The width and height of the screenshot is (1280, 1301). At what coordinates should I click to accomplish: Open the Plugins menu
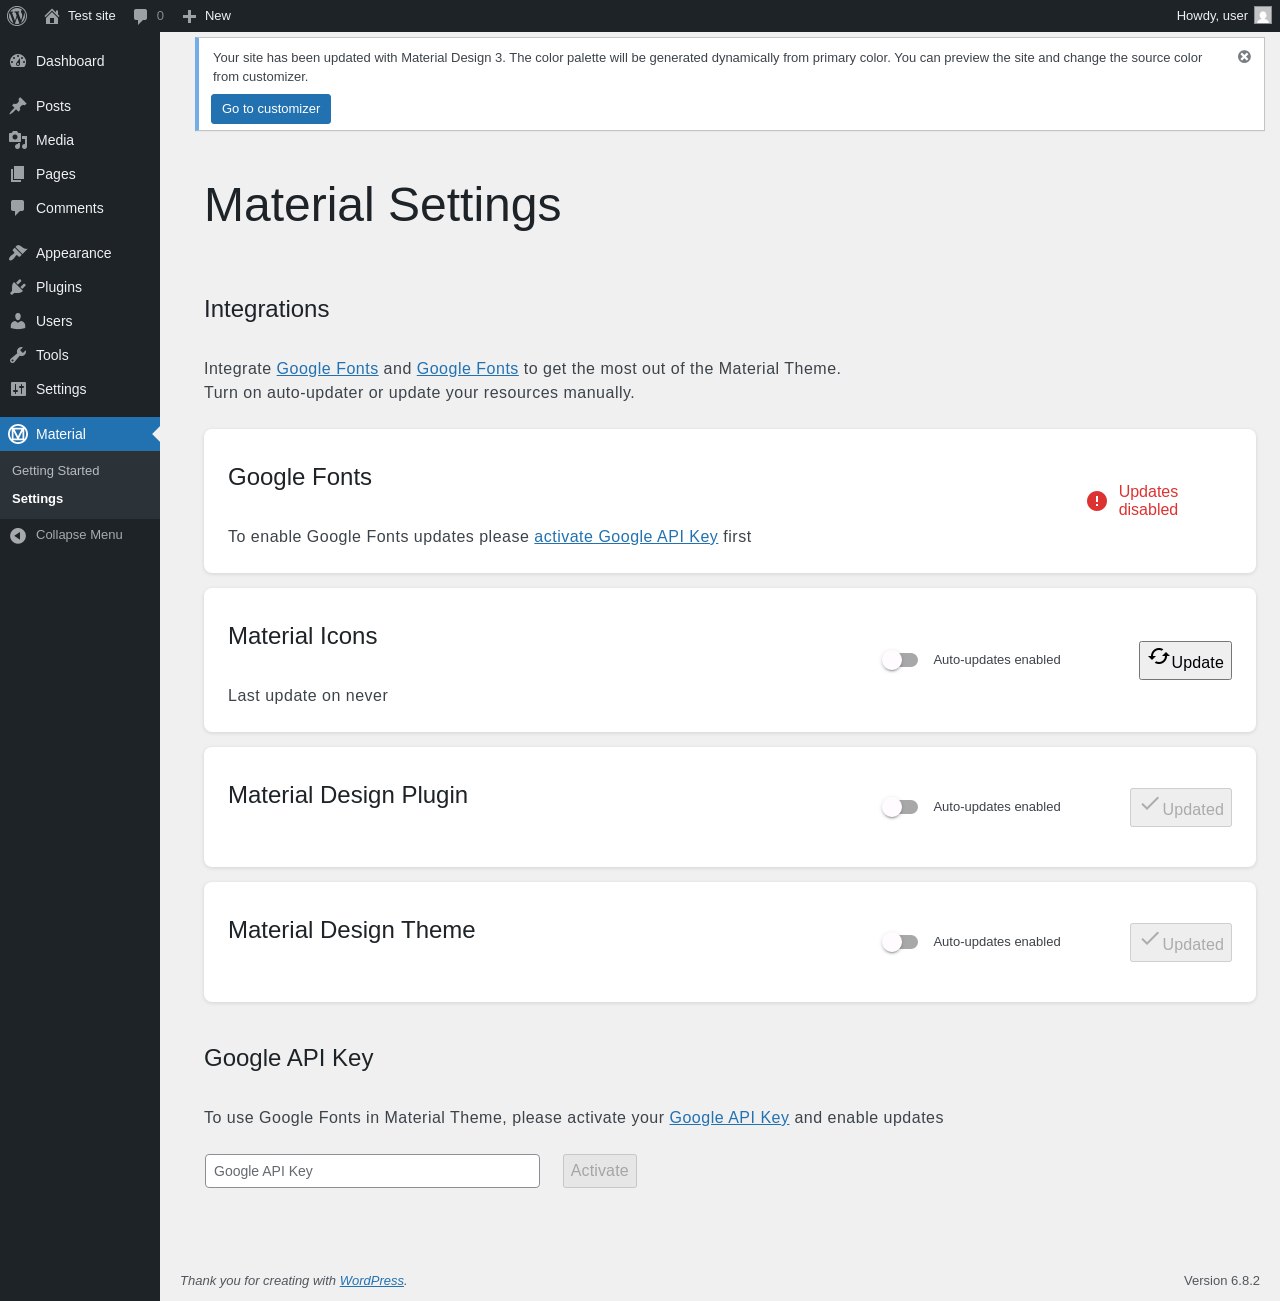(x=80, y=287)
